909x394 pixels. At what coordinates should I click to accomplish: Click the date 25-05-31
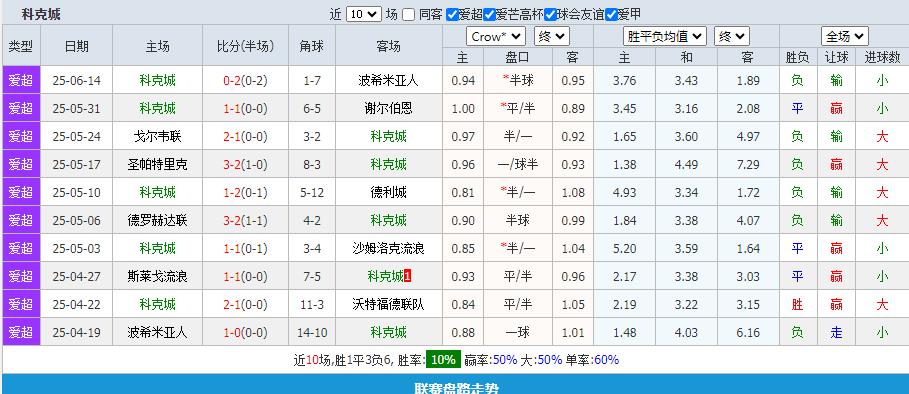[77, 109]
